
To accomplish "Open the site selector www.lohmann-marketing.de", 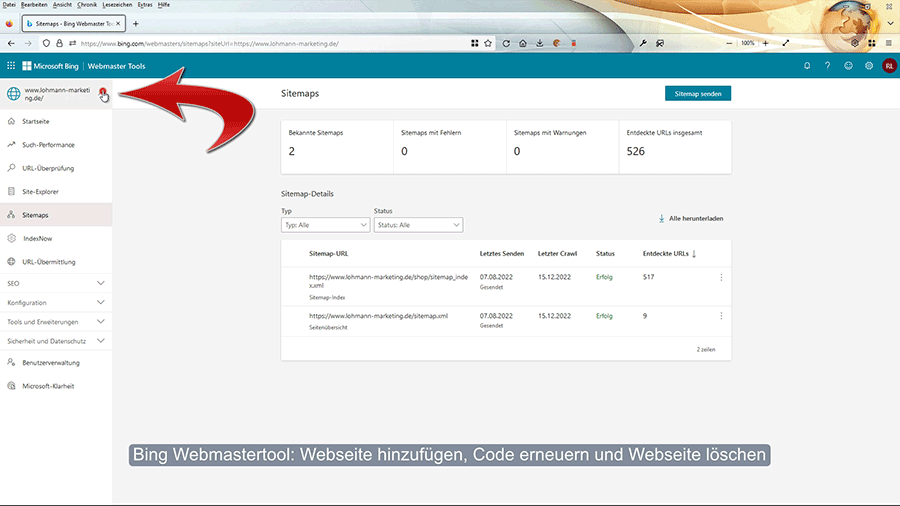I will point(56,94).
